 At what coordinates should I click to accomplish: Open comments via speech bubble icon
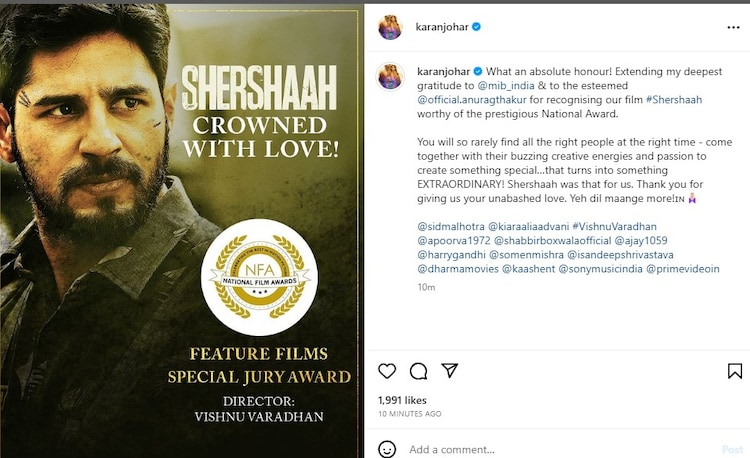tap(419, 371)
